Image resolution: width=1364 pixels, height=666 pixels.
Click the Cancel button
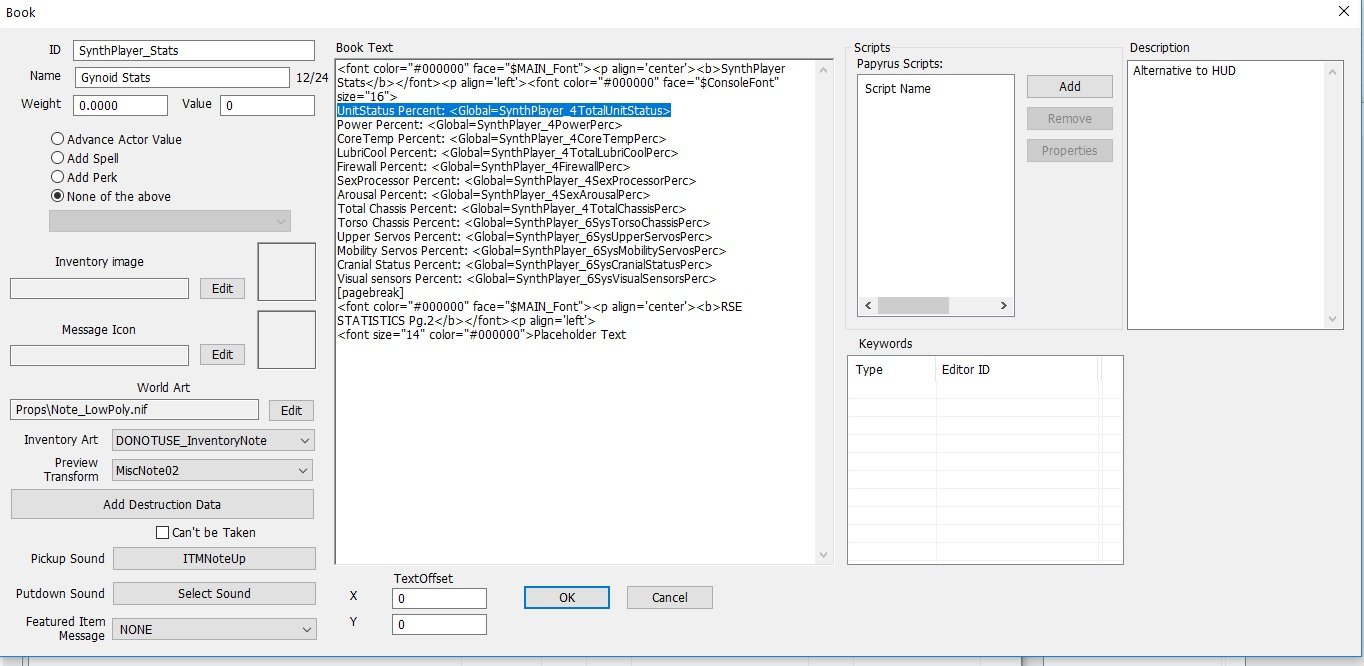point(670,597)
